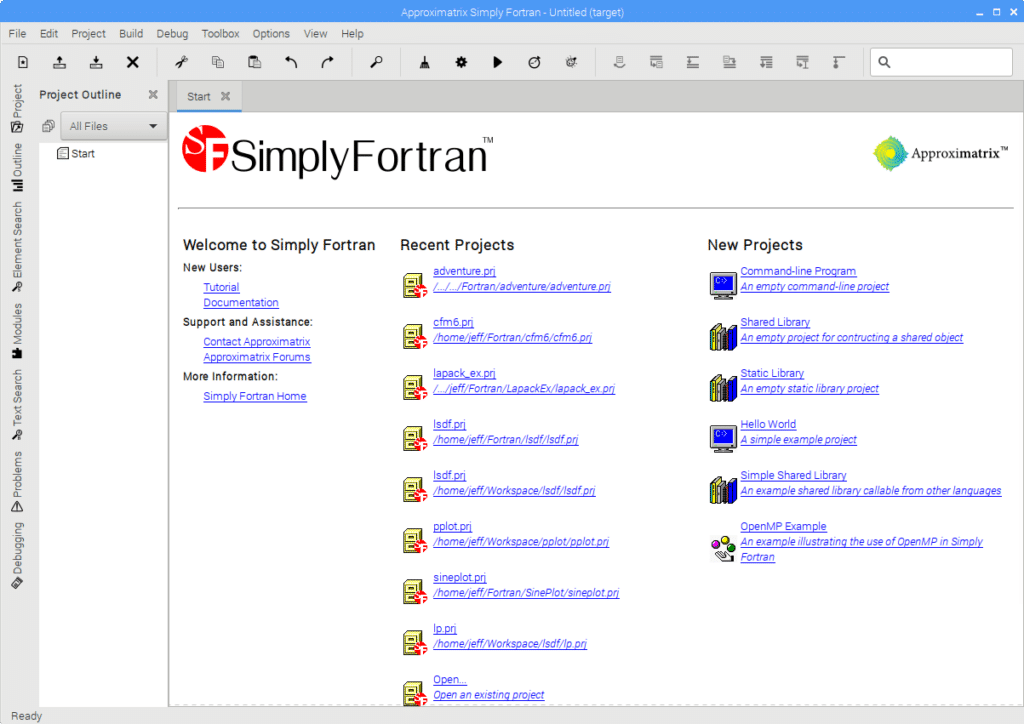This screenshot has width=1024, height=724.
Task: Open the sineplot.prj recent project
Action: (460, 577)
